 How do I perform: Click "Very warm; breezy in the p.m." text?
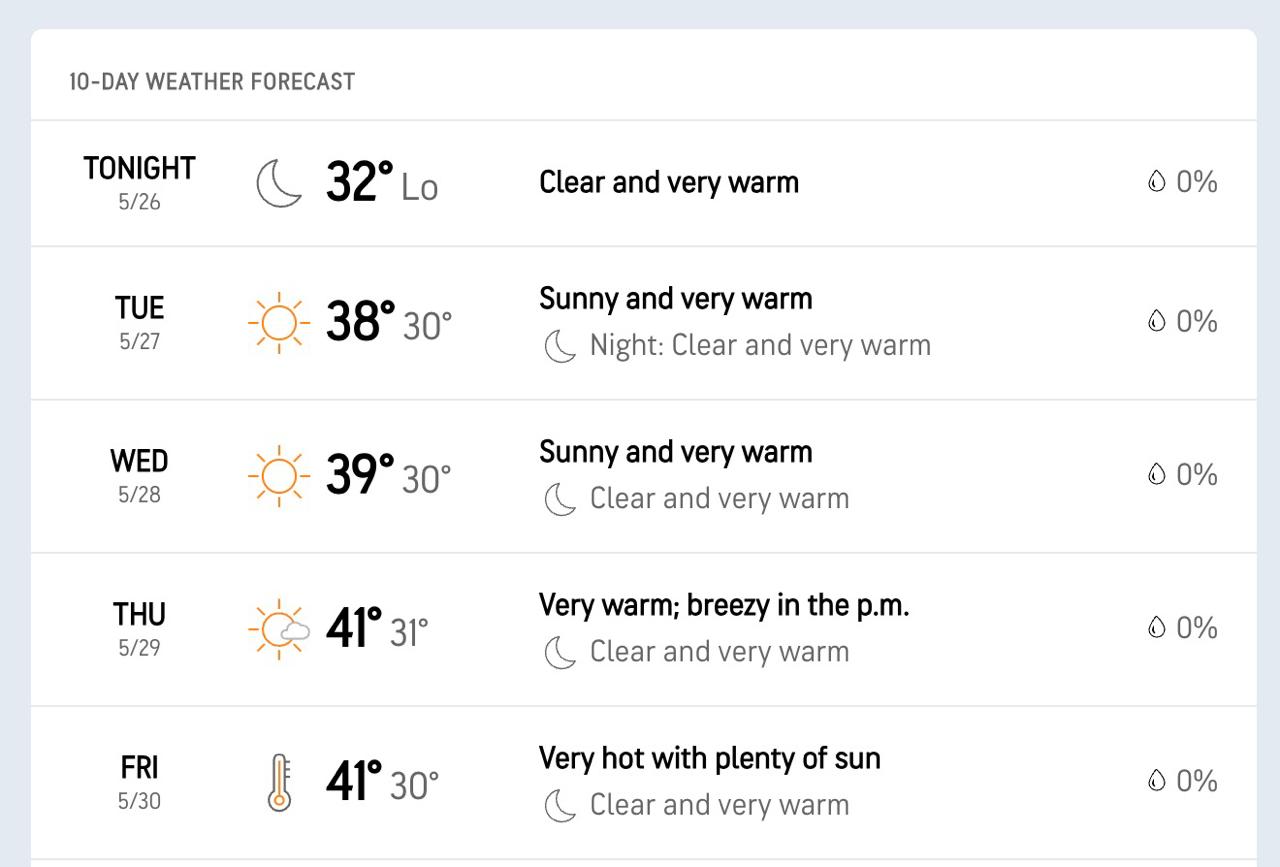[x=724, y=605]
